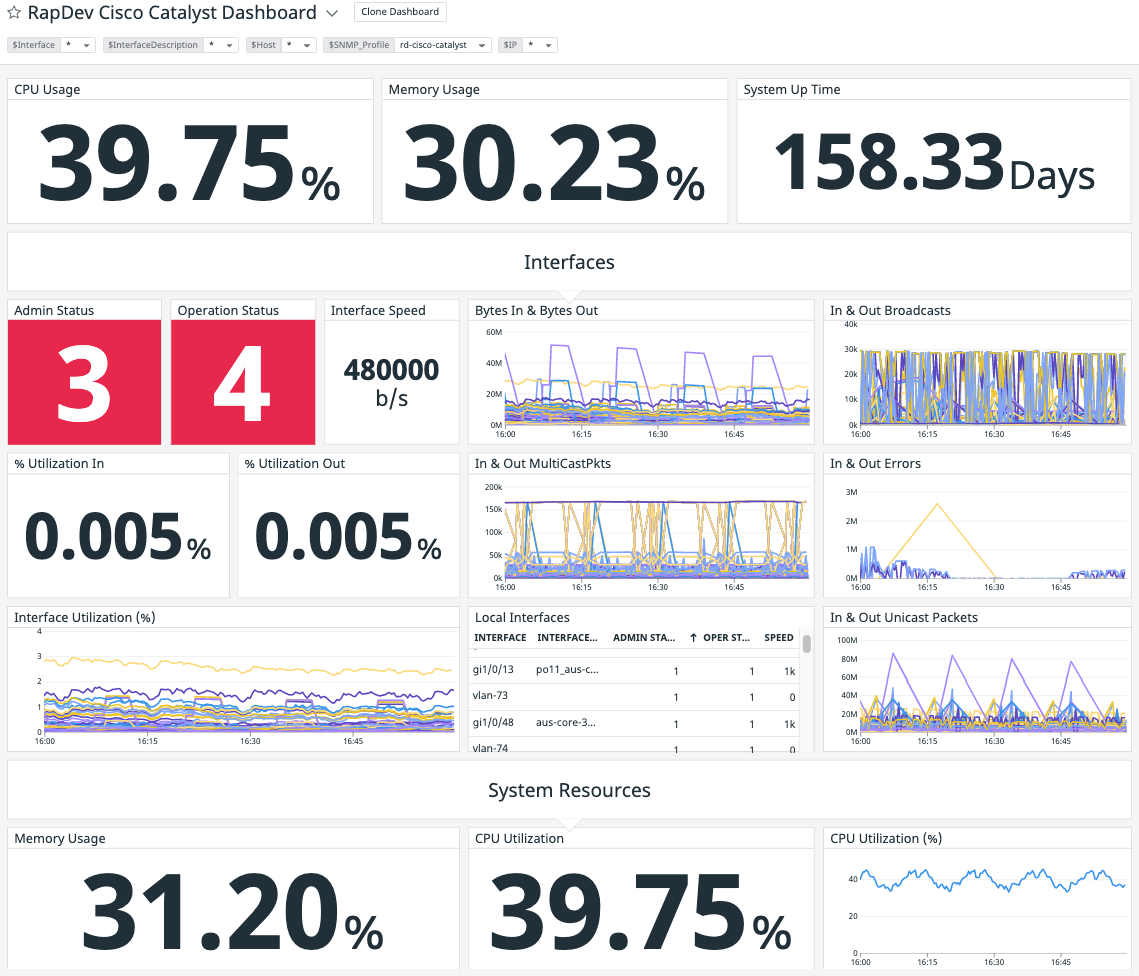1139x976 pixels.
Task: Click the Interface Utilization (%) graph title
Action: click(x=85, y=617)
